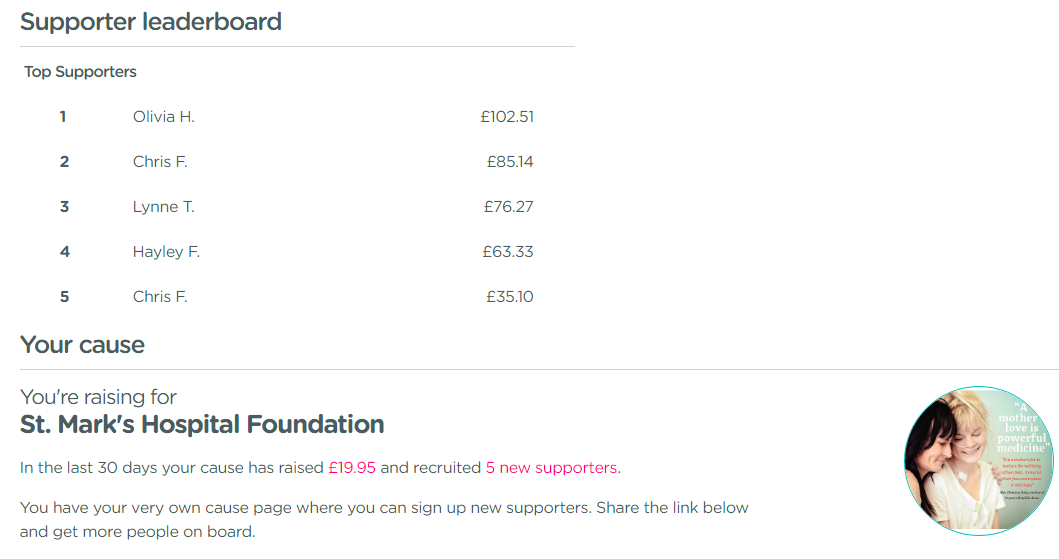Image resolution: width=1059 pixels, height=559 pixels.
Task: Open the "5 new supporters" link
Action: click(551, 468)
